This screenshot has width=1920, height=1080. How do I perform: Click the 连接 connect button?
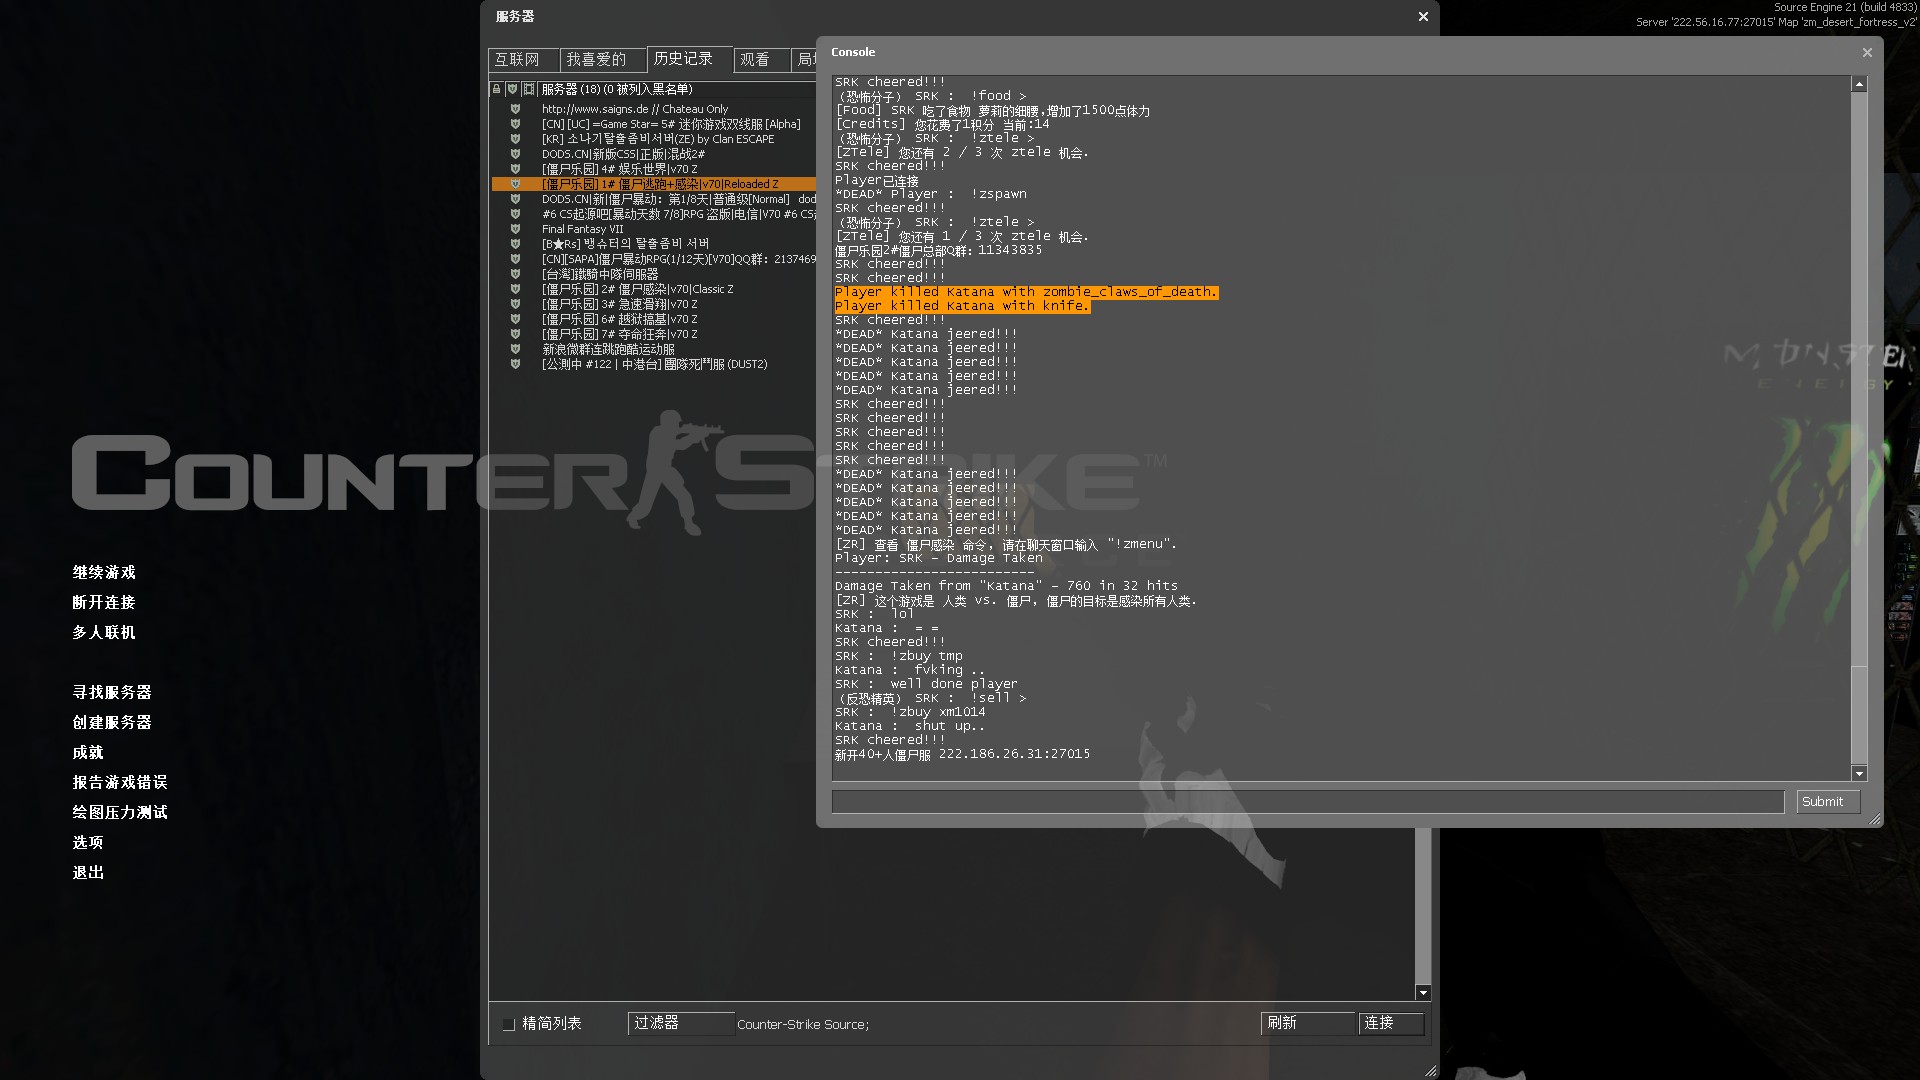pos(1391,1023)
